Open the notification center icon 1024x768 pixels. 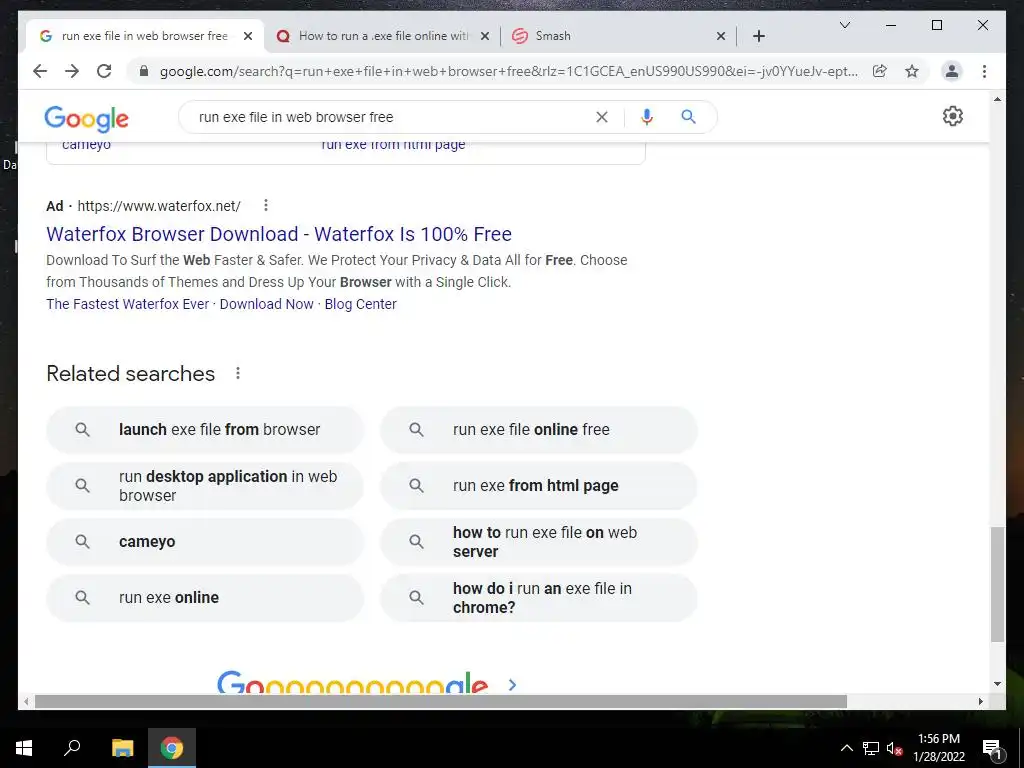pos(992,748)
